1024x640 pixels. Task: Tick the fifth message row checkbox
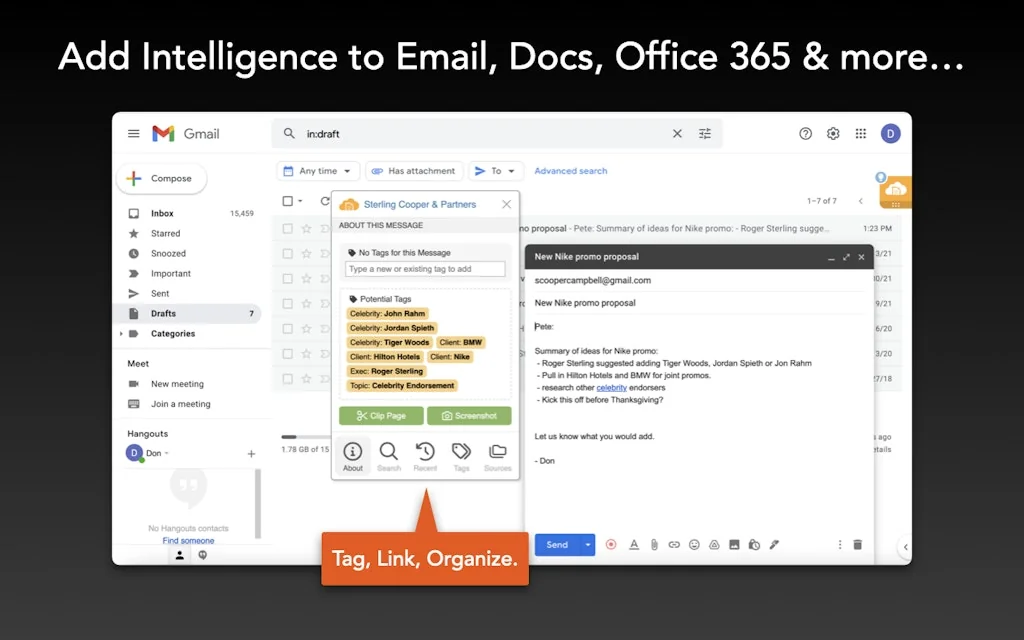(287, 328)
